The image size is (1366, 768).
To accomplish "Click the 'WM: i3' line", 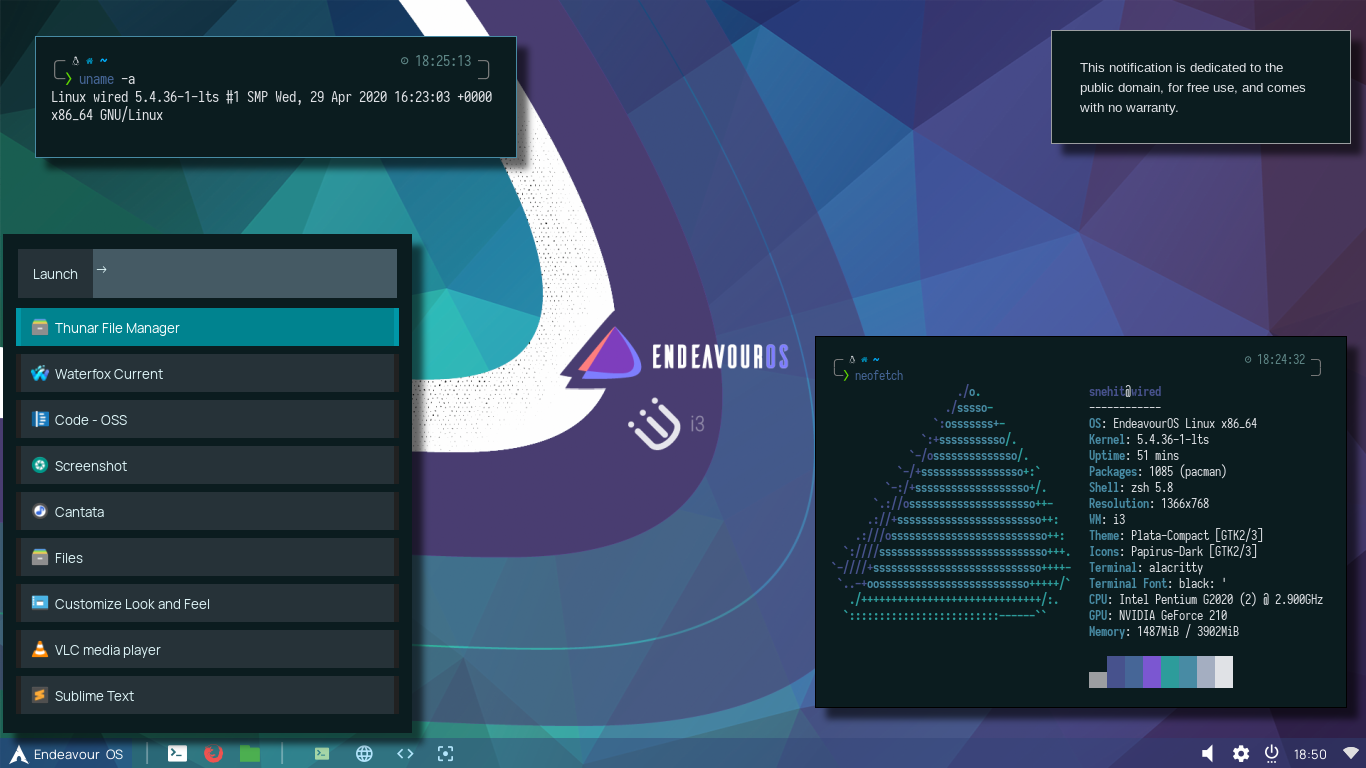I will click(x=1107, y=519).
